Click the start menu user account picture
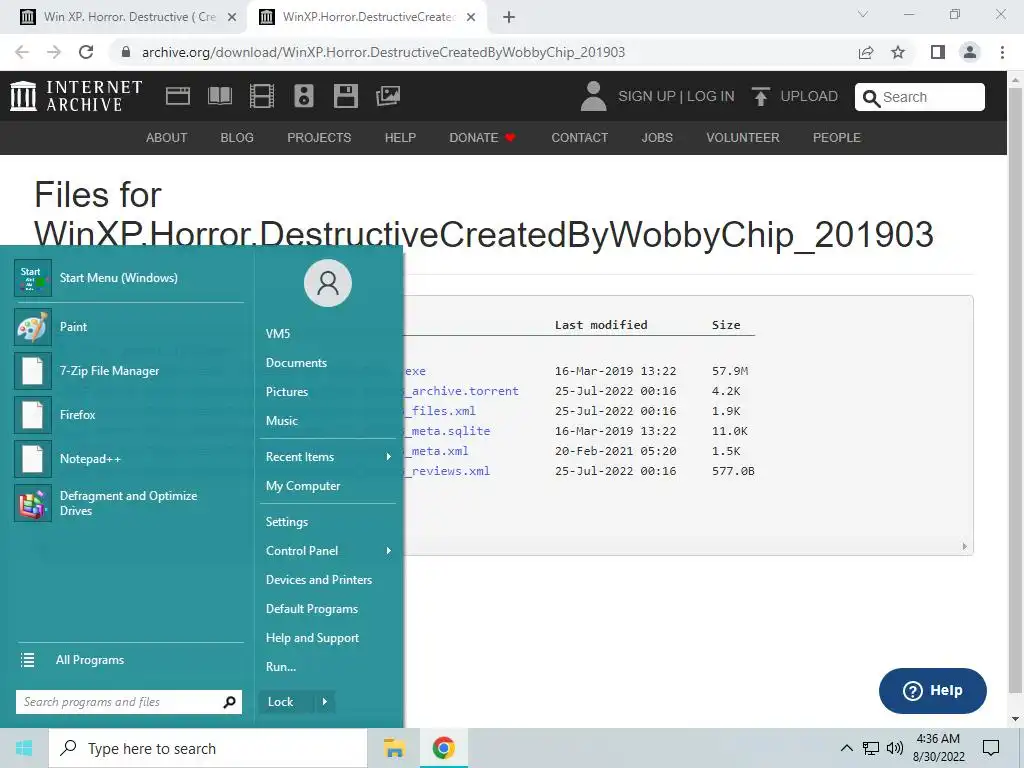The width and height of the screenshot is (1024, 768). point(328,283)
